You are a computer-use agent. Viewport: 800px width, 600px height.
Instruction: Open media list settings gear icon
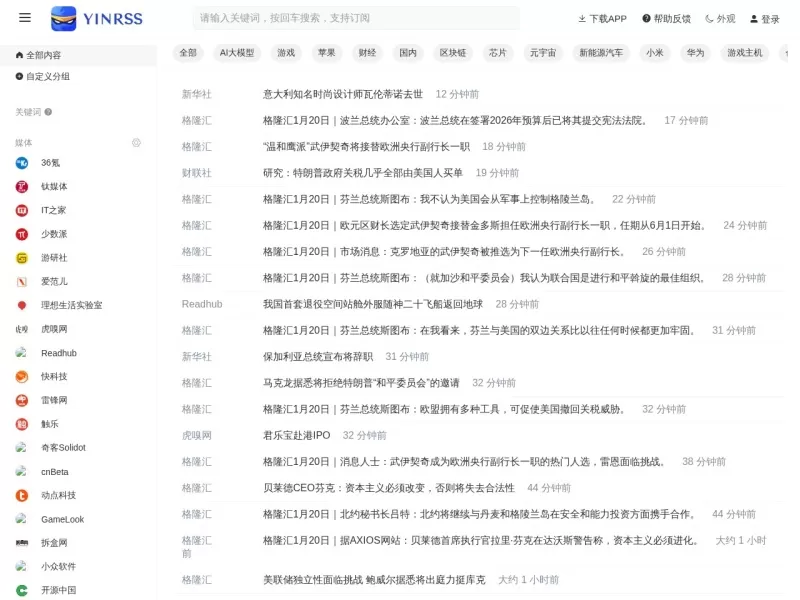[x=137, y=143]
